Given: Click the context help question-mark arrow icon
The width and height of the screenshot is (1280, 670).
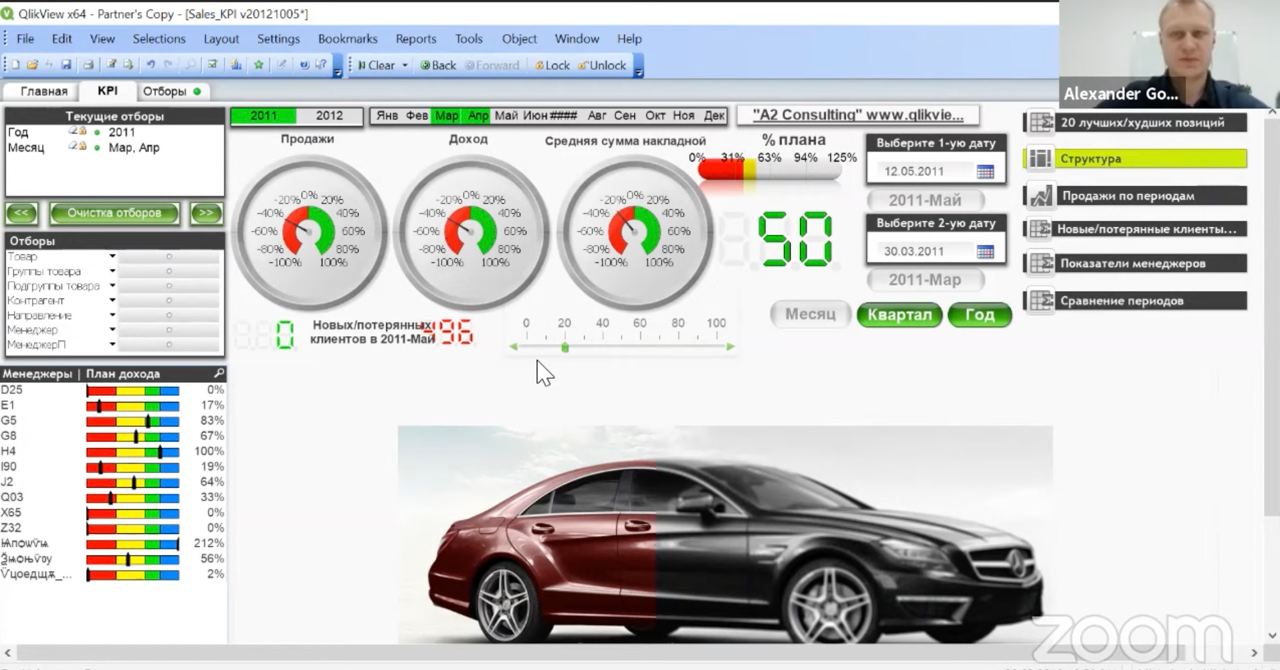Looking at the screenshot, I should tap(321, 65).
